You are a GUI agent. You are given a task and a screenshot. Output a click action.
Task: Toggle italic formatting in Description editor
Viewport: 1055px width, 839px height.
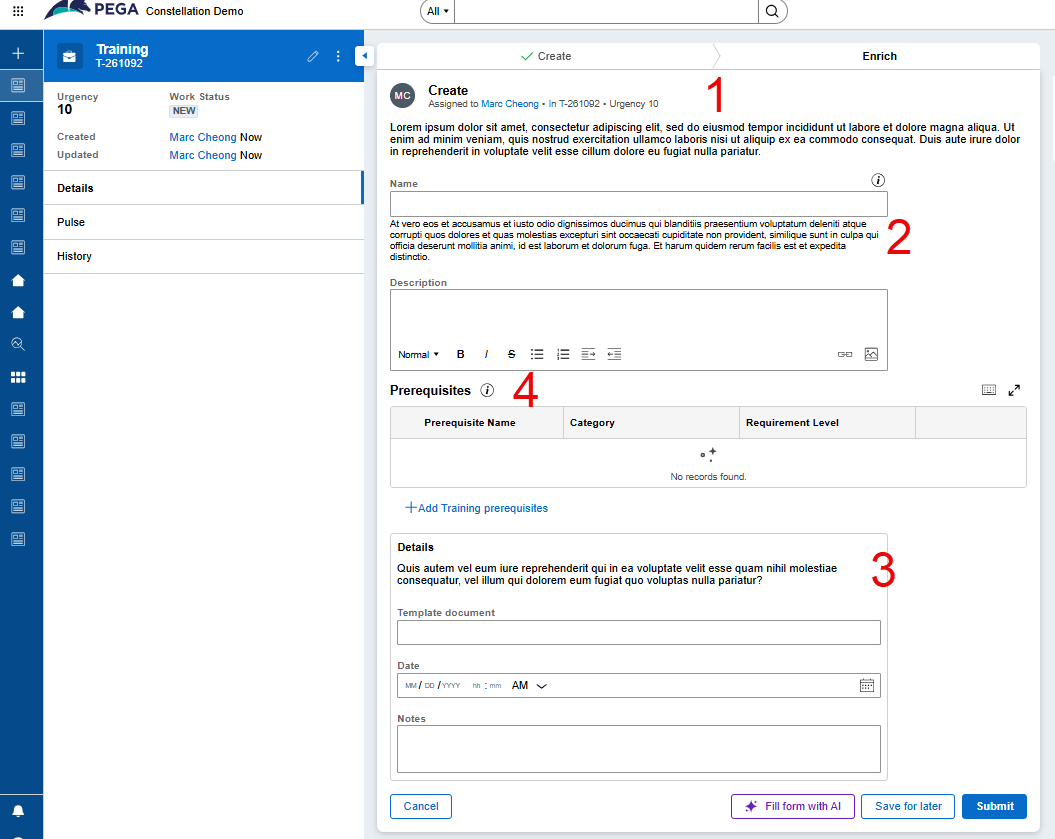click(487, 354)
